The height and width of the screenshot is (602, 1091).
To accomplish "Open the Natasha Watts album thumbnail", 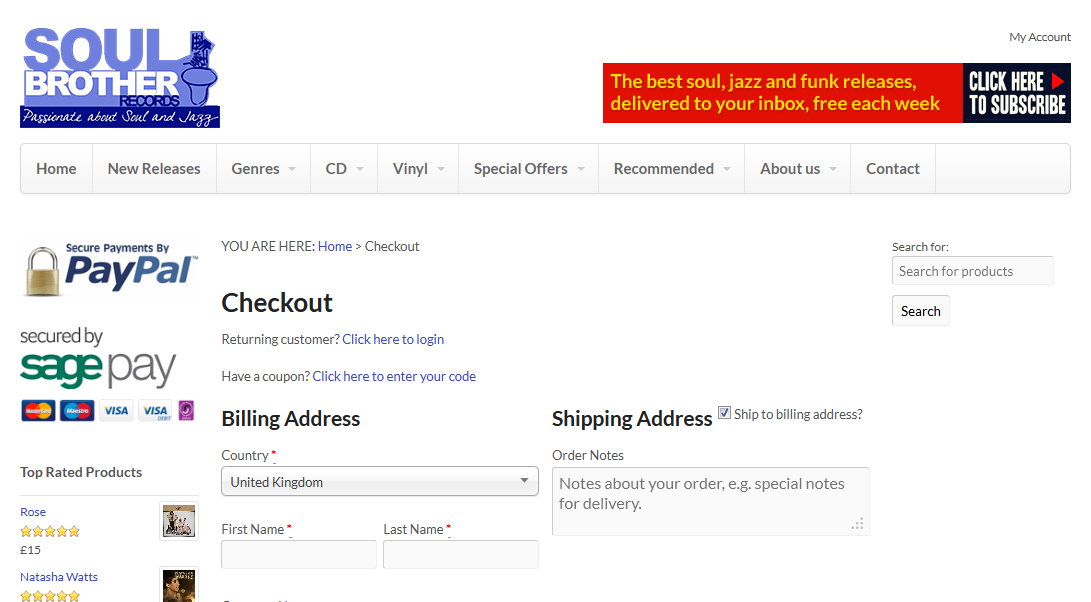I will click(178, 585).
